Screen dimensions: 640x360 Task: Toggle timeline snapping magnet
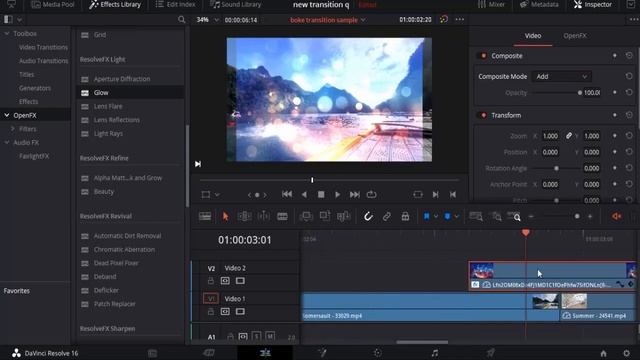[x=368, y=216]
